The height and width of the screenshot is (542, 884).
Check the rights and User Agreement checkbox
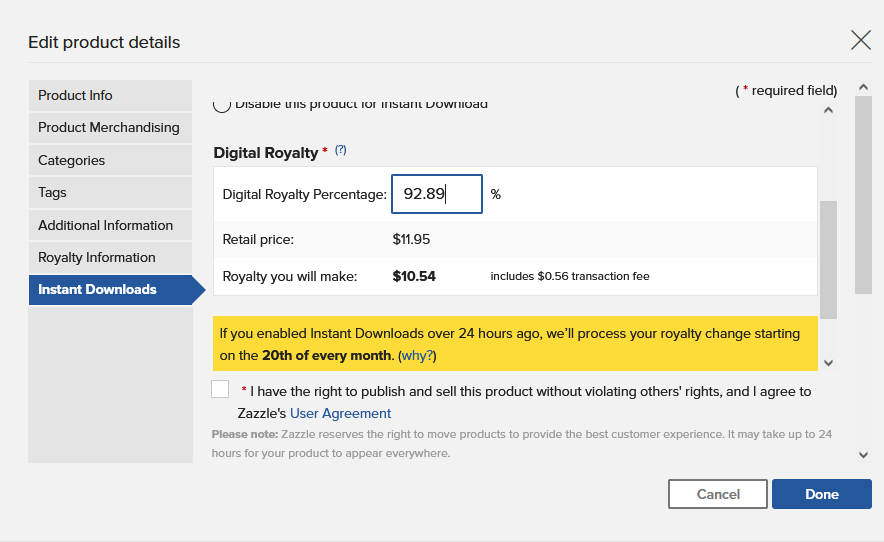click(220, 390)
